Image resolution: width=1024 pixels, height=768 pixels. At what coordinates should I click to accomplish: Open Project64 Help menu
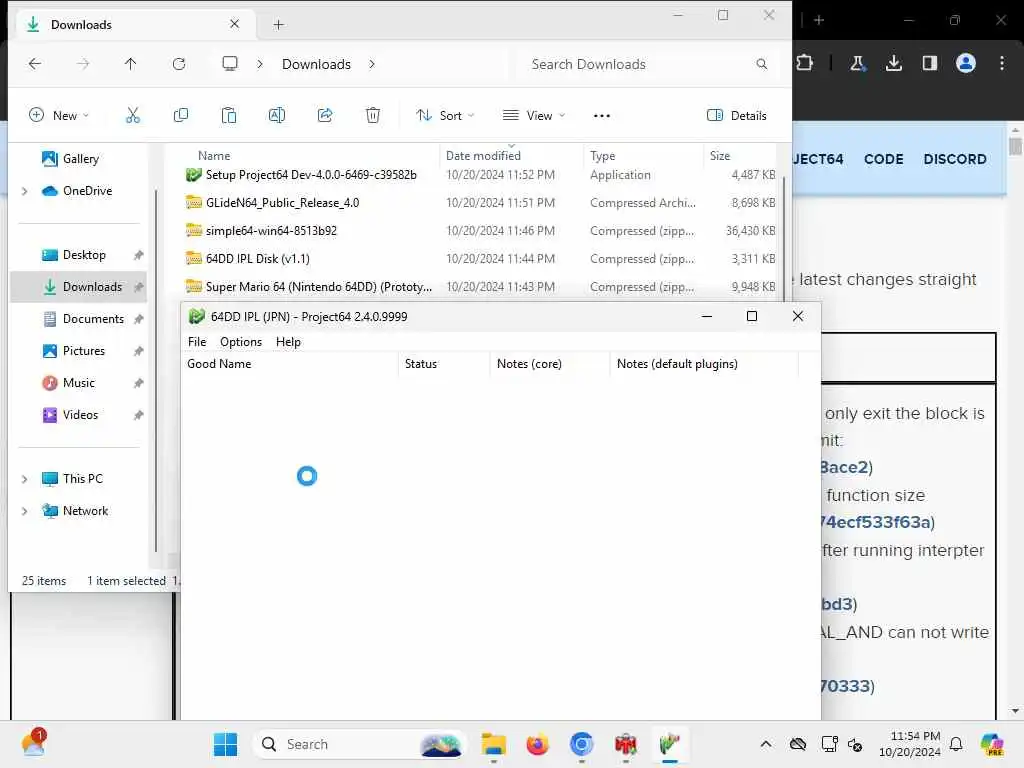coord(288,342)
